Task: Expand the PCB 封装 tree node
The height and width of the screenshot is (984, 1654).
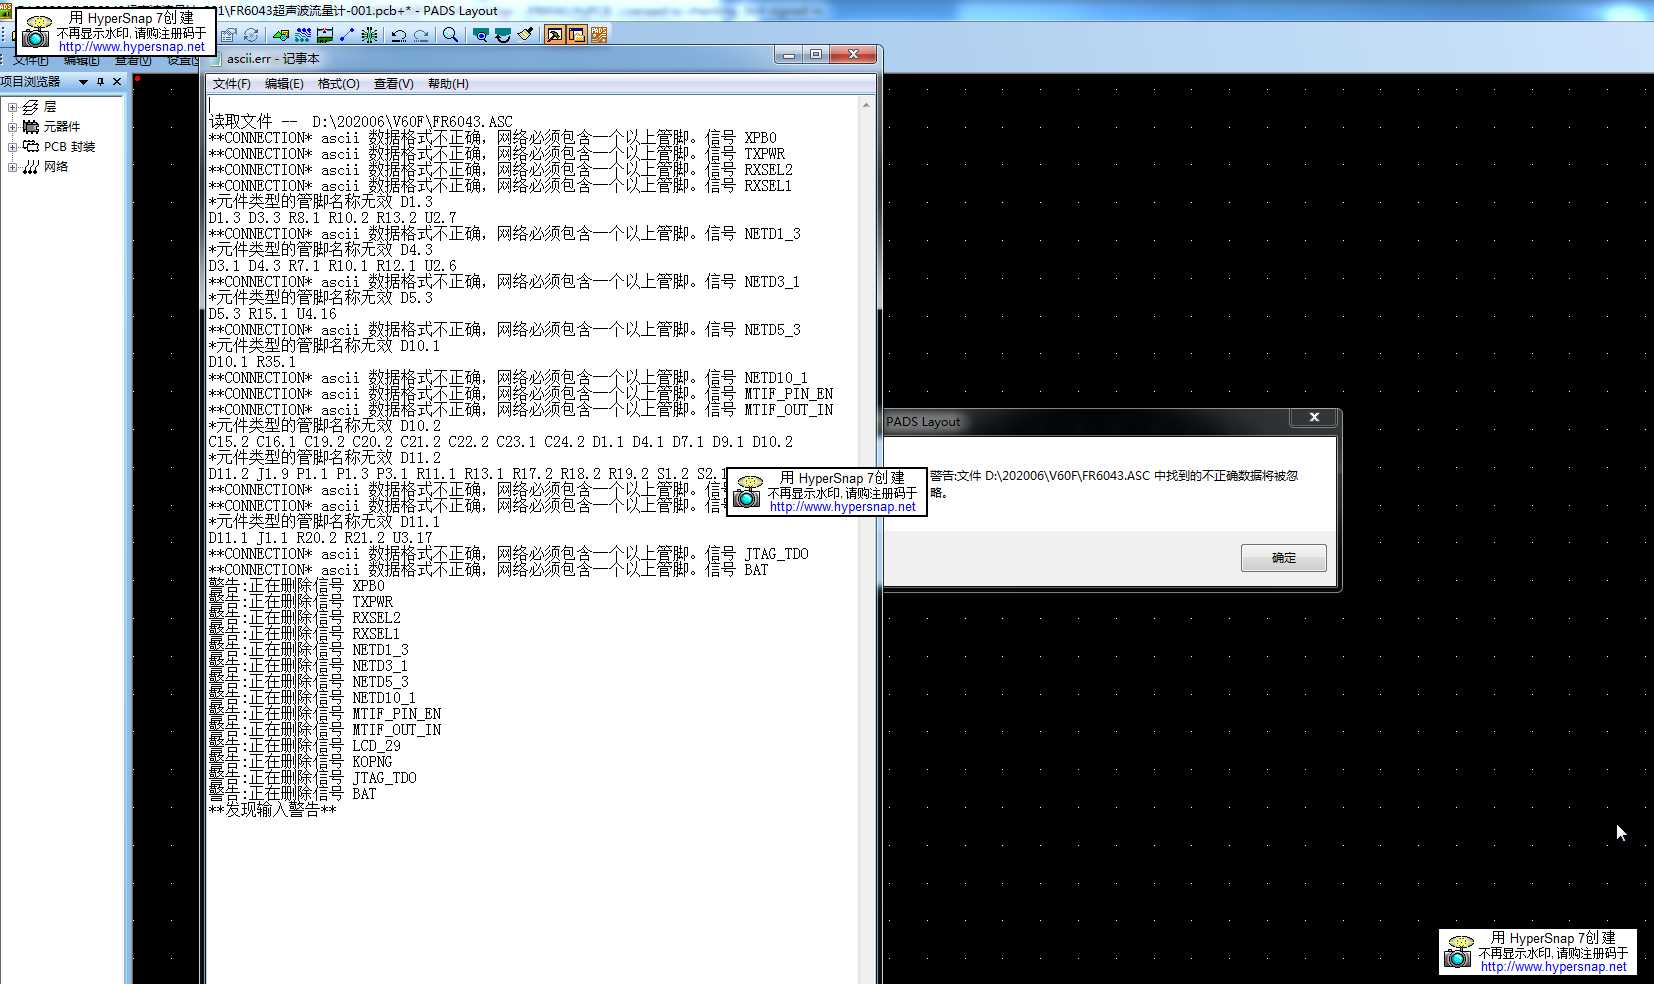Action: pos(12,147)
